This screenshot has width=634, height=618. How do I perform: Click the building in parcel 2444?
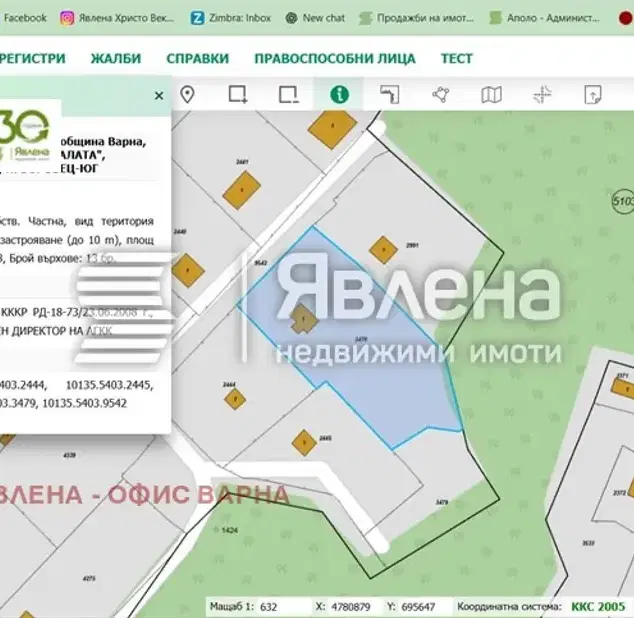[235, 400]
